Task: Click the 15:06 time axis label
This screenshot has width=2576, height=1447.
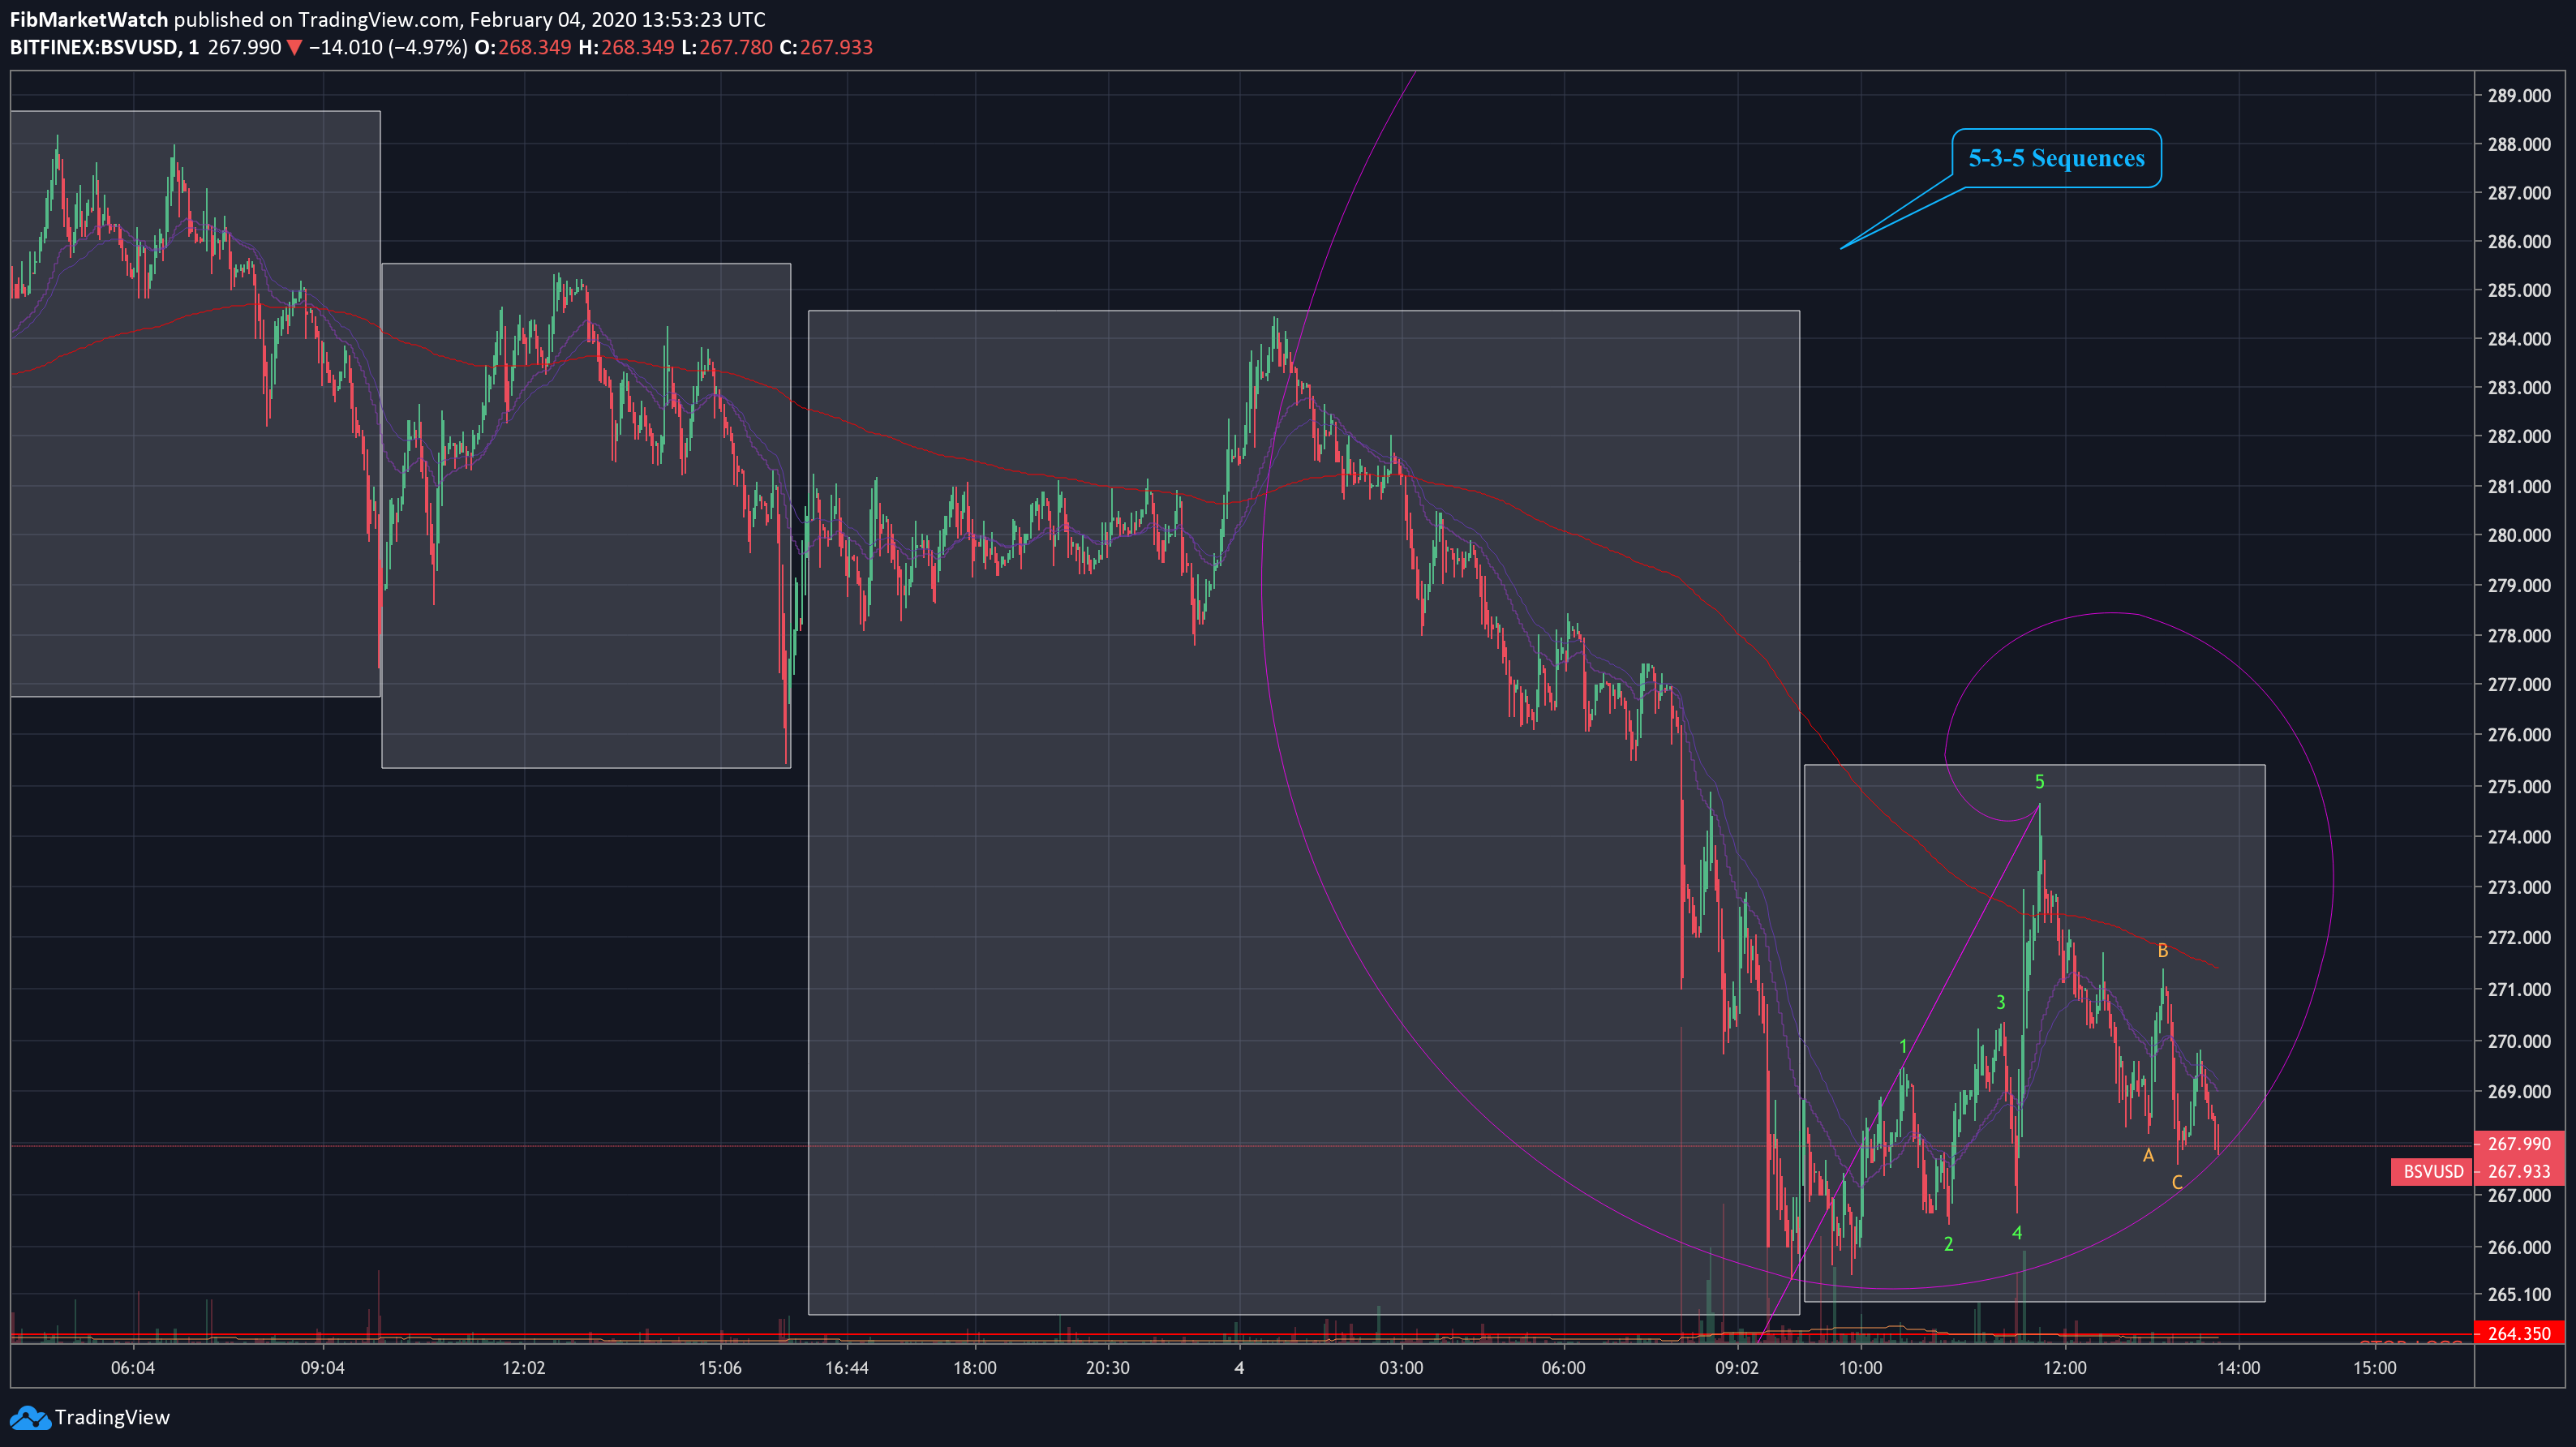Action: tap(720, 1367)
